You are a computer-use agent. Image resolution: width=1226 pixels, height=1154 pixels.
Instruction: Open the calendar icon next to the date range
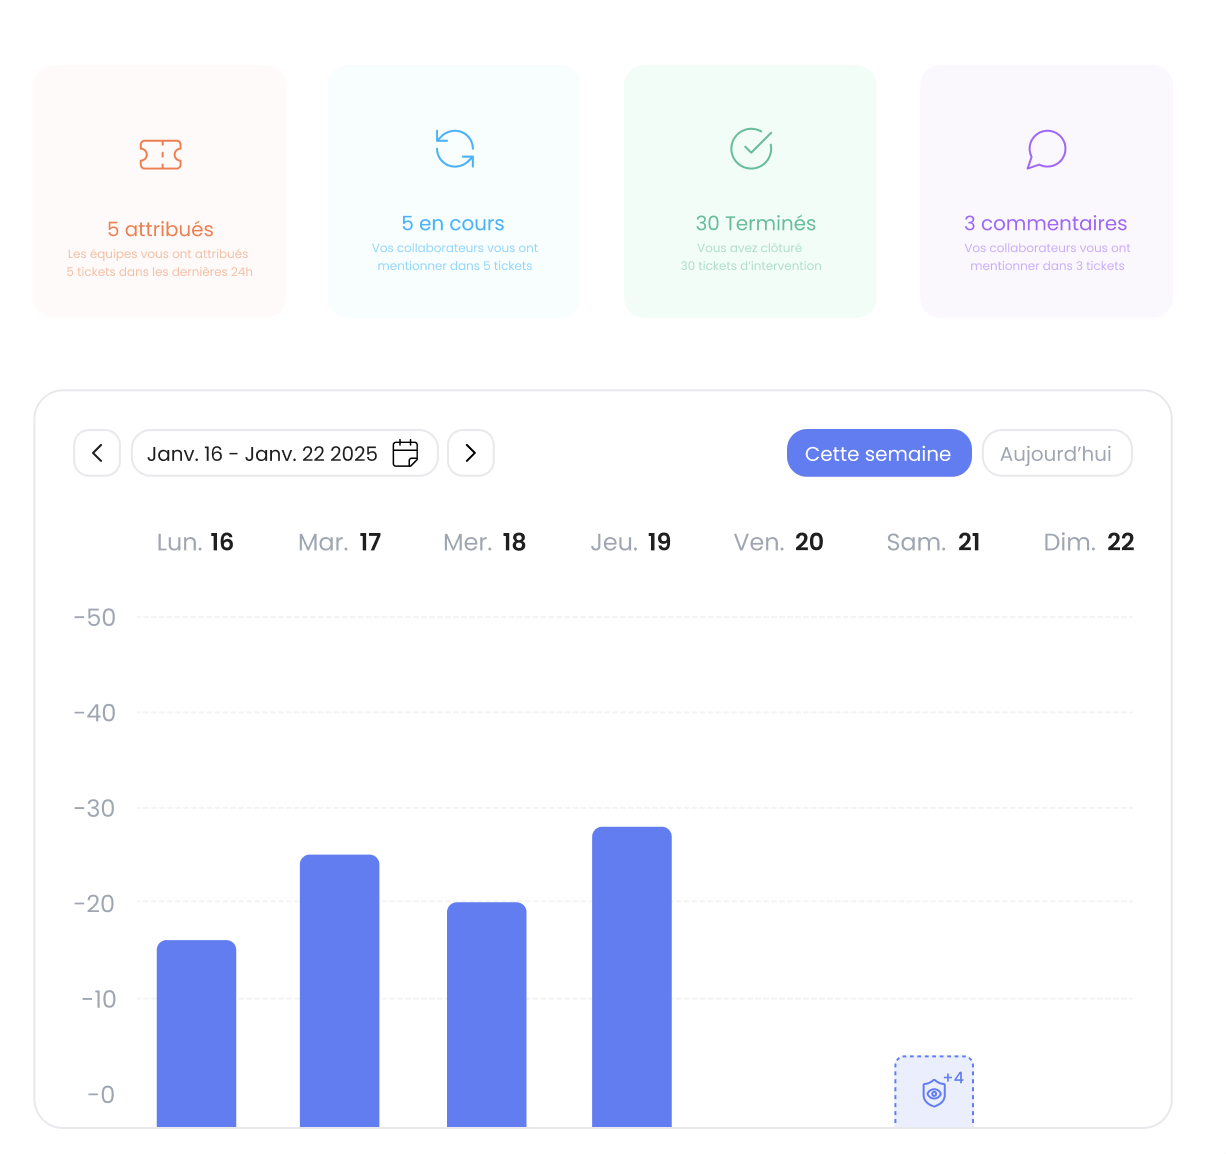405,453
